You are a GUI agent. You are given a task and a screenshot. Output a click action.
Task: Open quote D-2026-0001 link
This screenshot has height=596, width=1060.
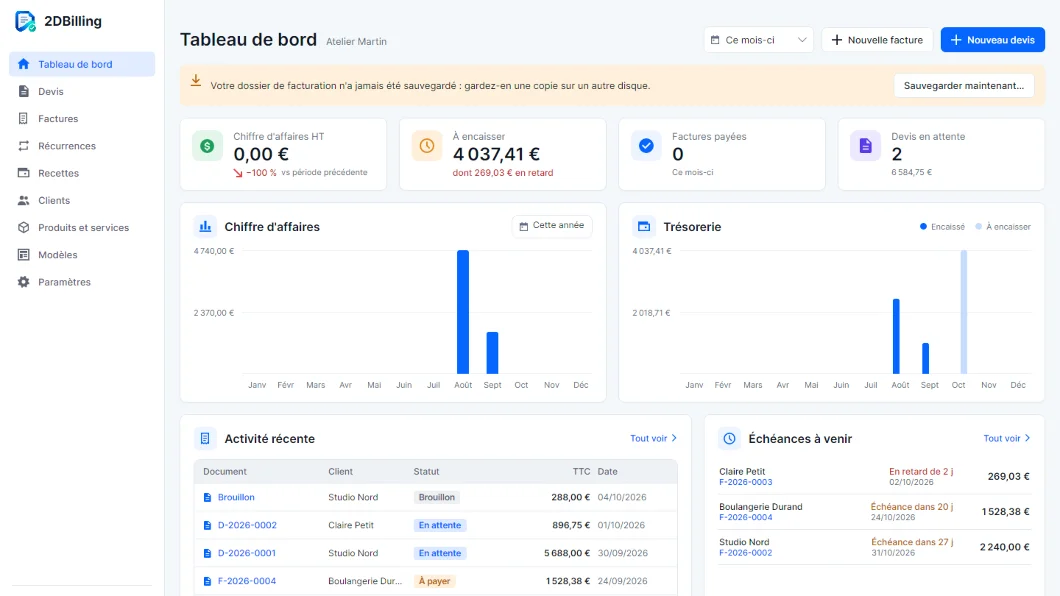pos(247,553)
